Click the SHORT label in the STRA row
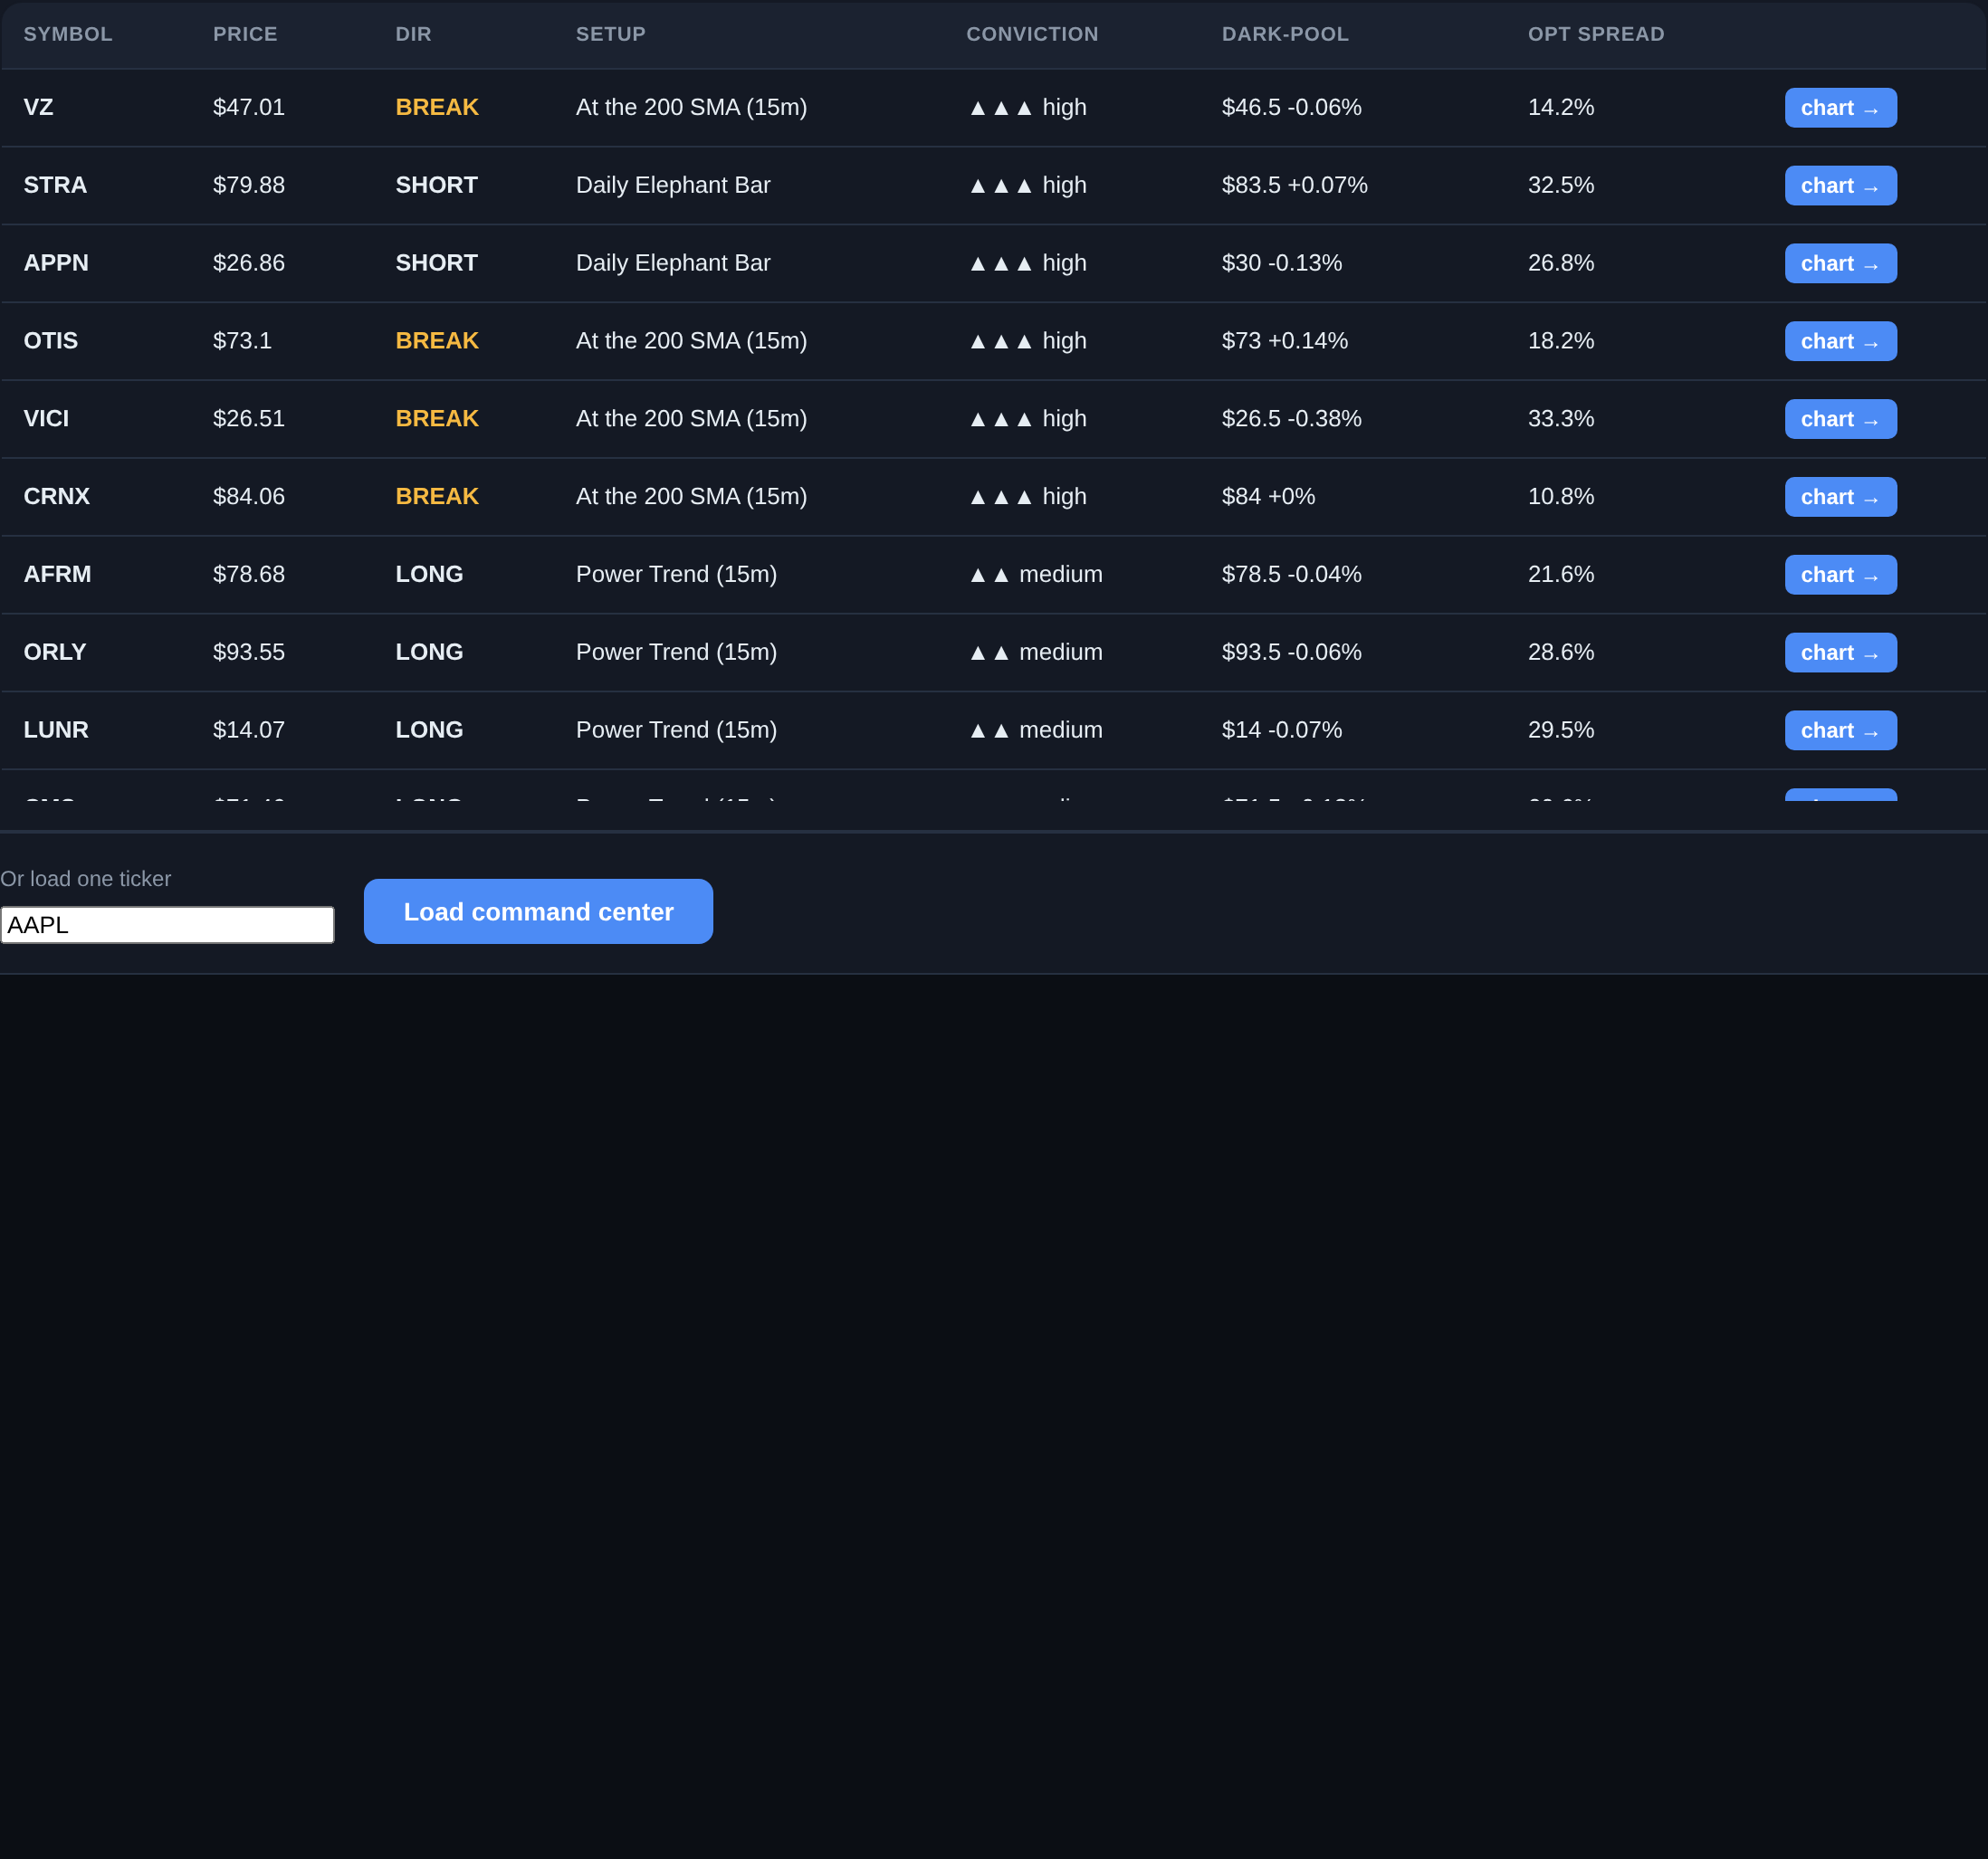Viewport: 1988px width, 1859px height. pos(436,185)
